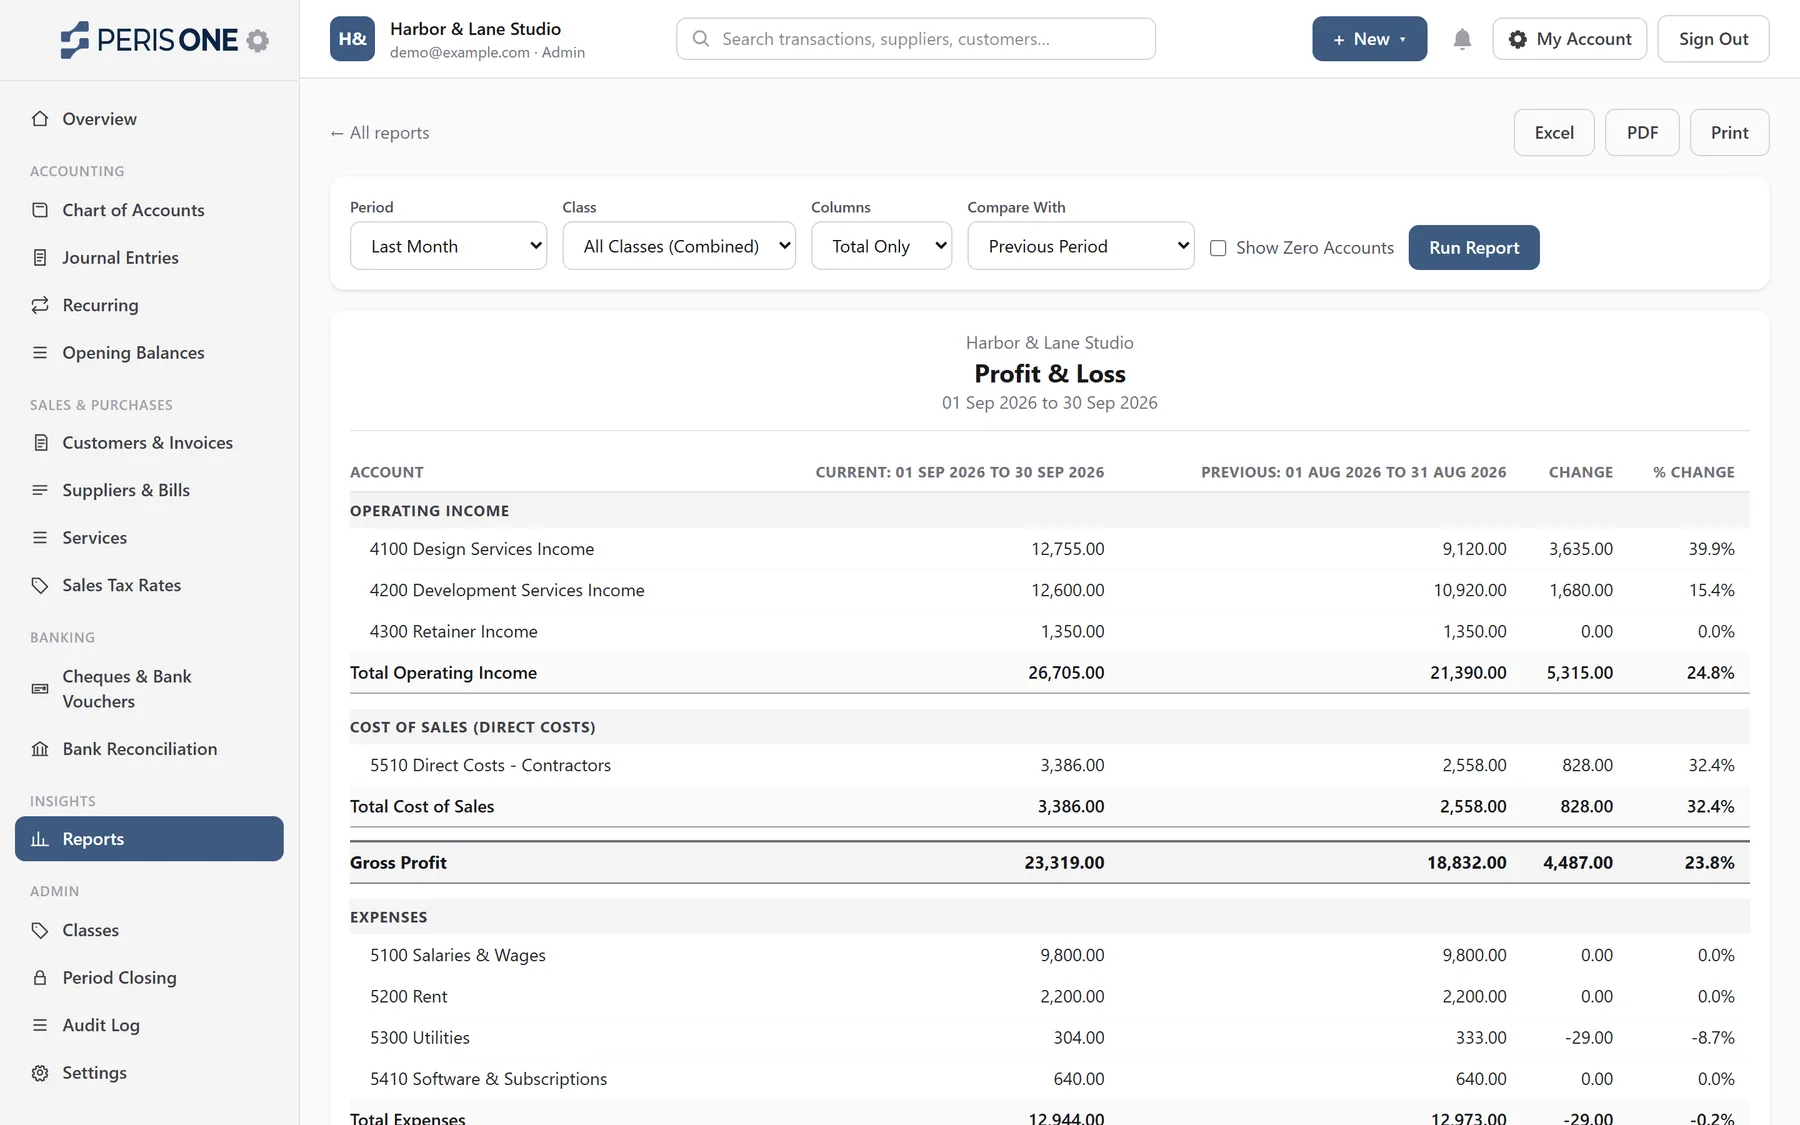Click the Recurring arrows icon

[x=40, y=305]
